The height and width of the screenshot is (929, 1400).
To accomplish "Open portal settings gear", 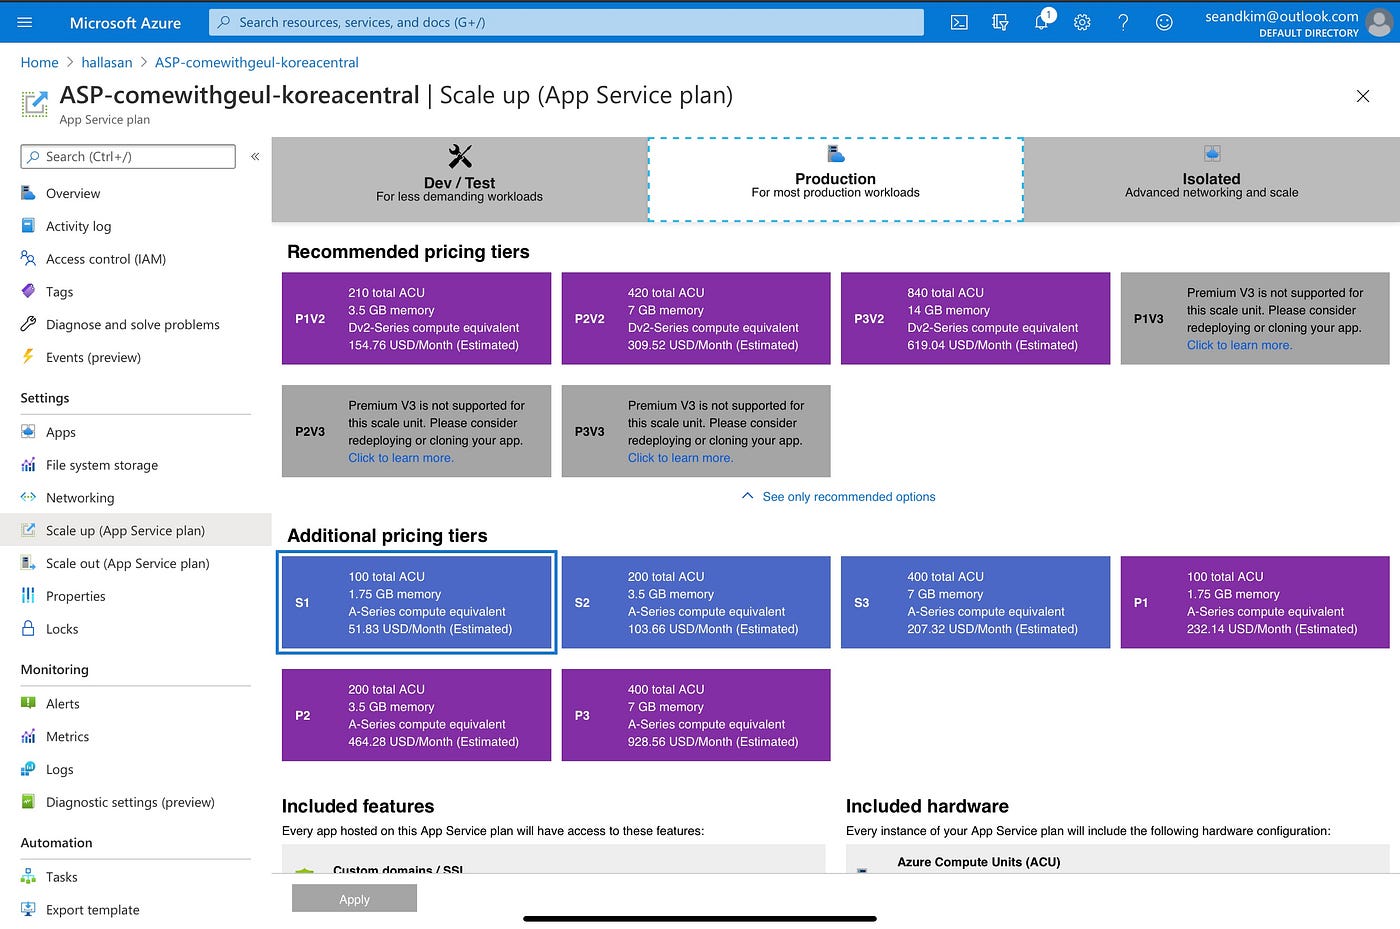I will [1082, 22].
